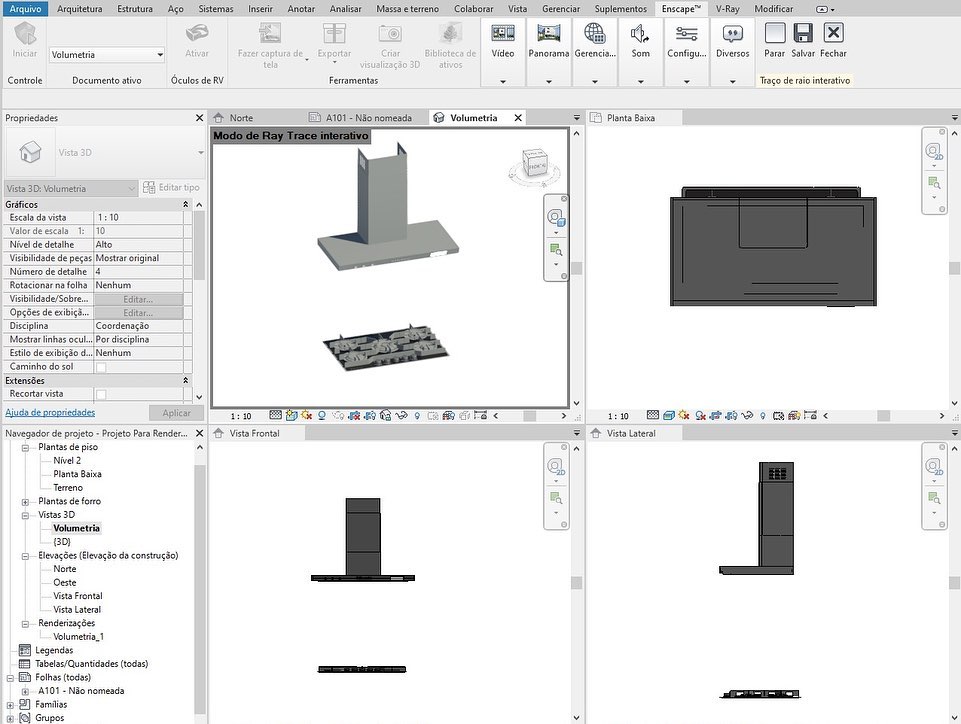The height and width of the screenshot is (724, 961).
Task: Click Editar button for Visibilidade/Sobreposição
Action: [138, 299]
